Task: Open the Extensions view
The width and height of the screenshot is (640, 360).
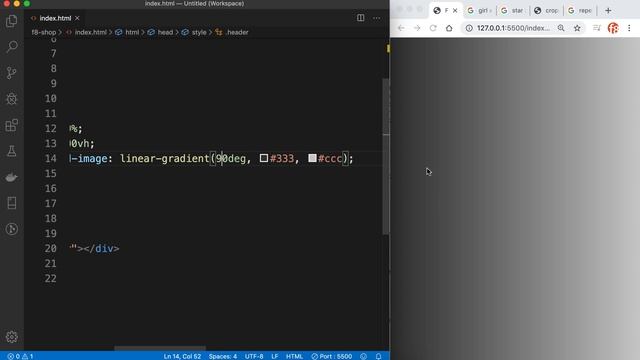Action: pos(12,125)
